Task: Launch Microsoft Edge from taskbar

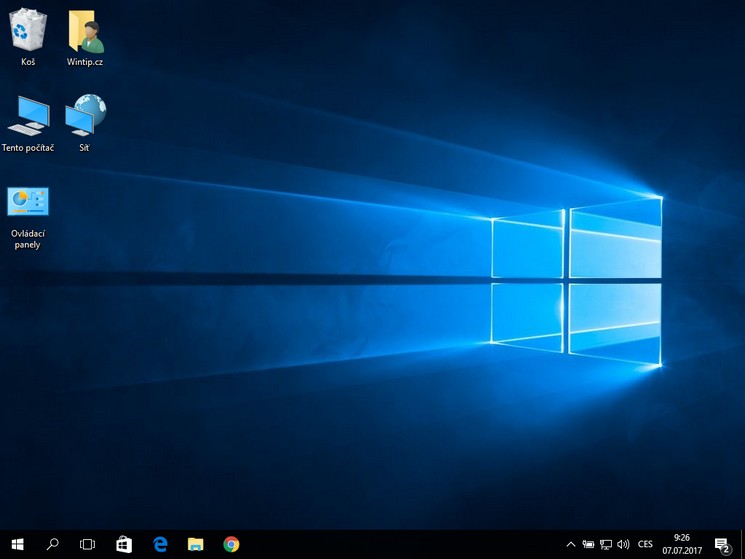Action: click(160, 544)
